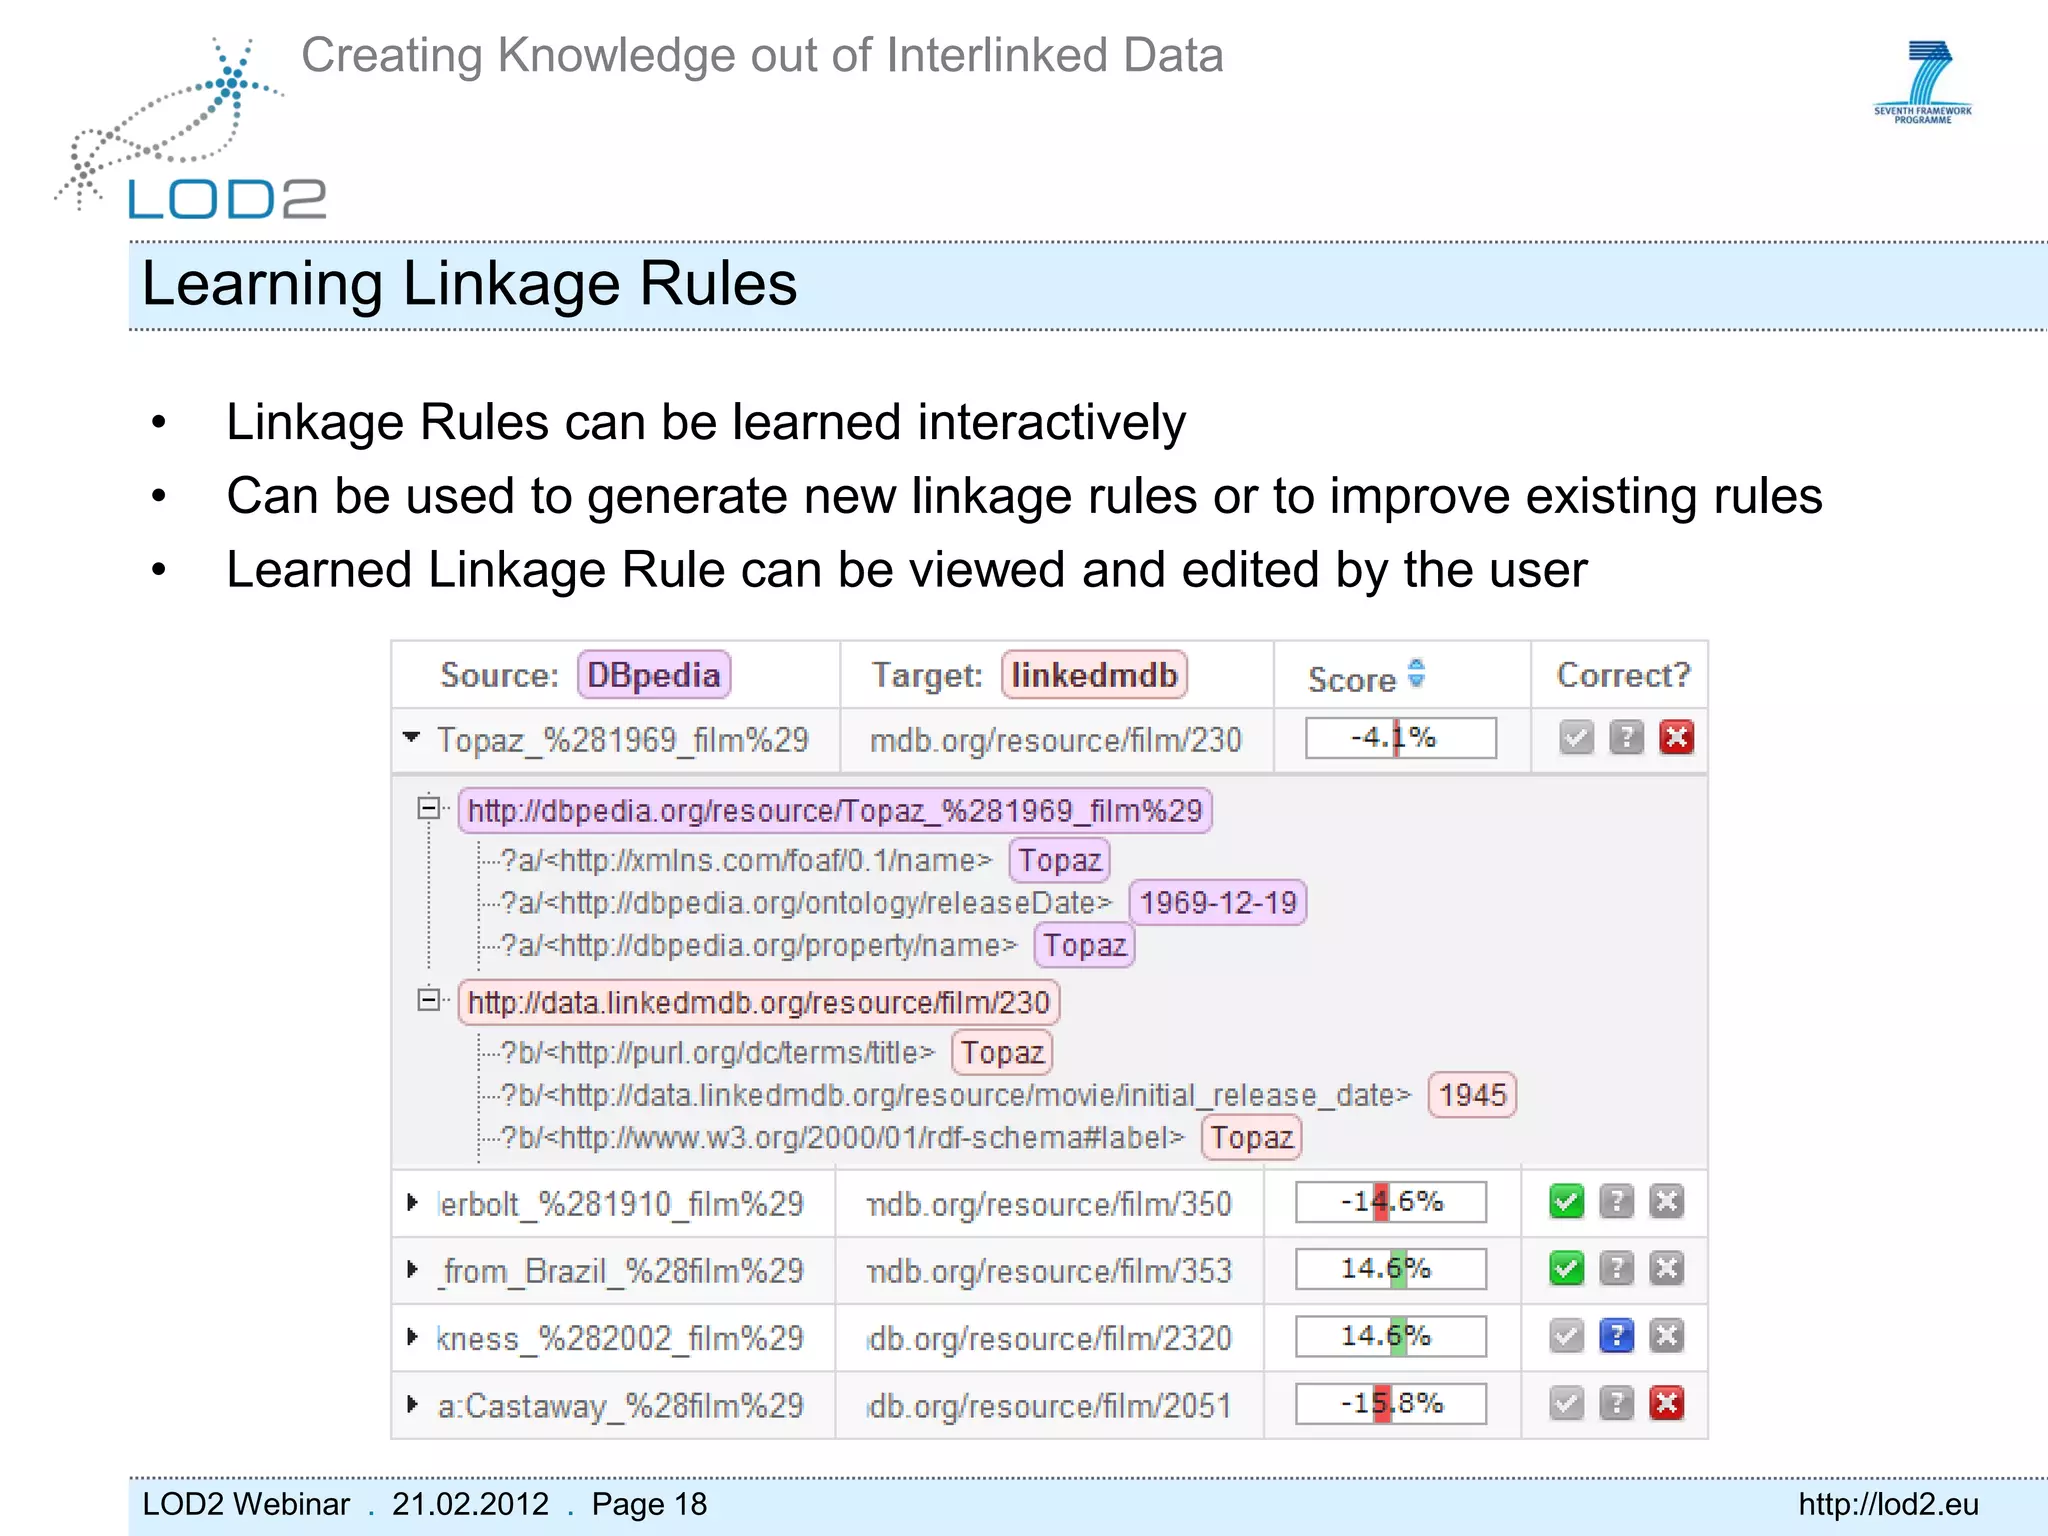Image resolution: width=2048 pixels, height=1536 pixels.
Task: Click question mark icon on film/350 row
Action: coord(1617,1201)
